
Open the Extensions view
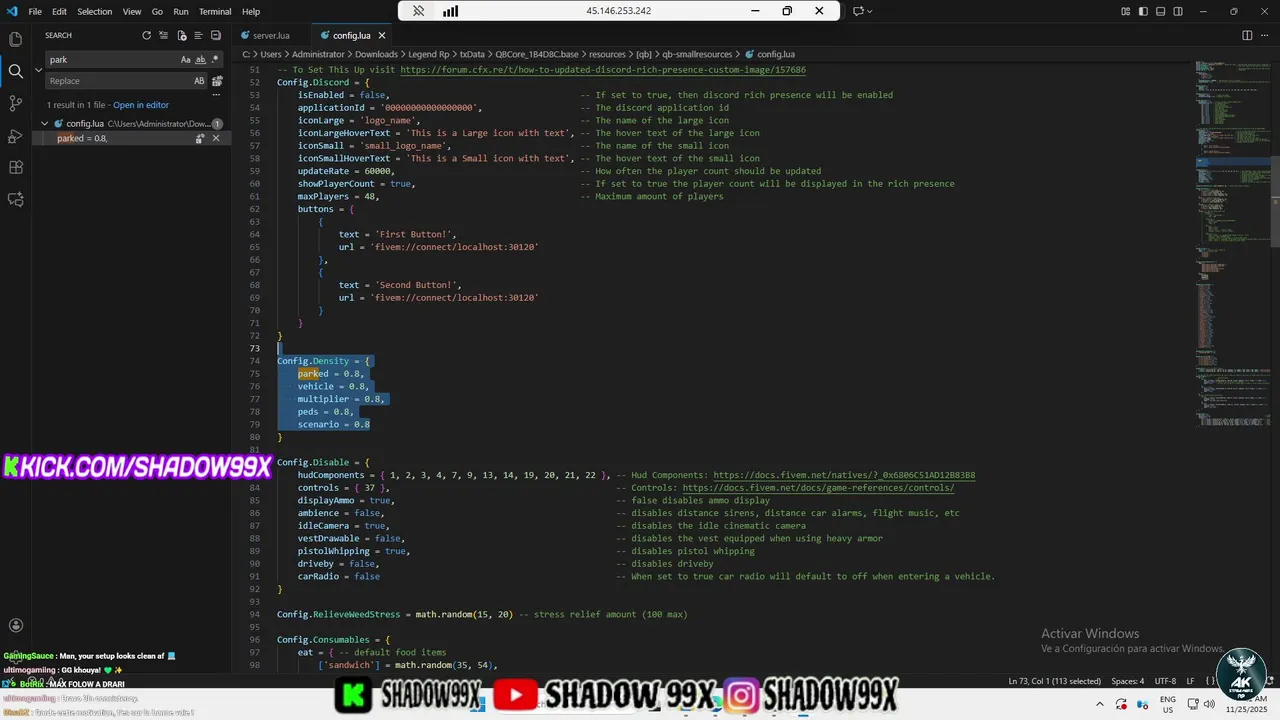[15, 167]
